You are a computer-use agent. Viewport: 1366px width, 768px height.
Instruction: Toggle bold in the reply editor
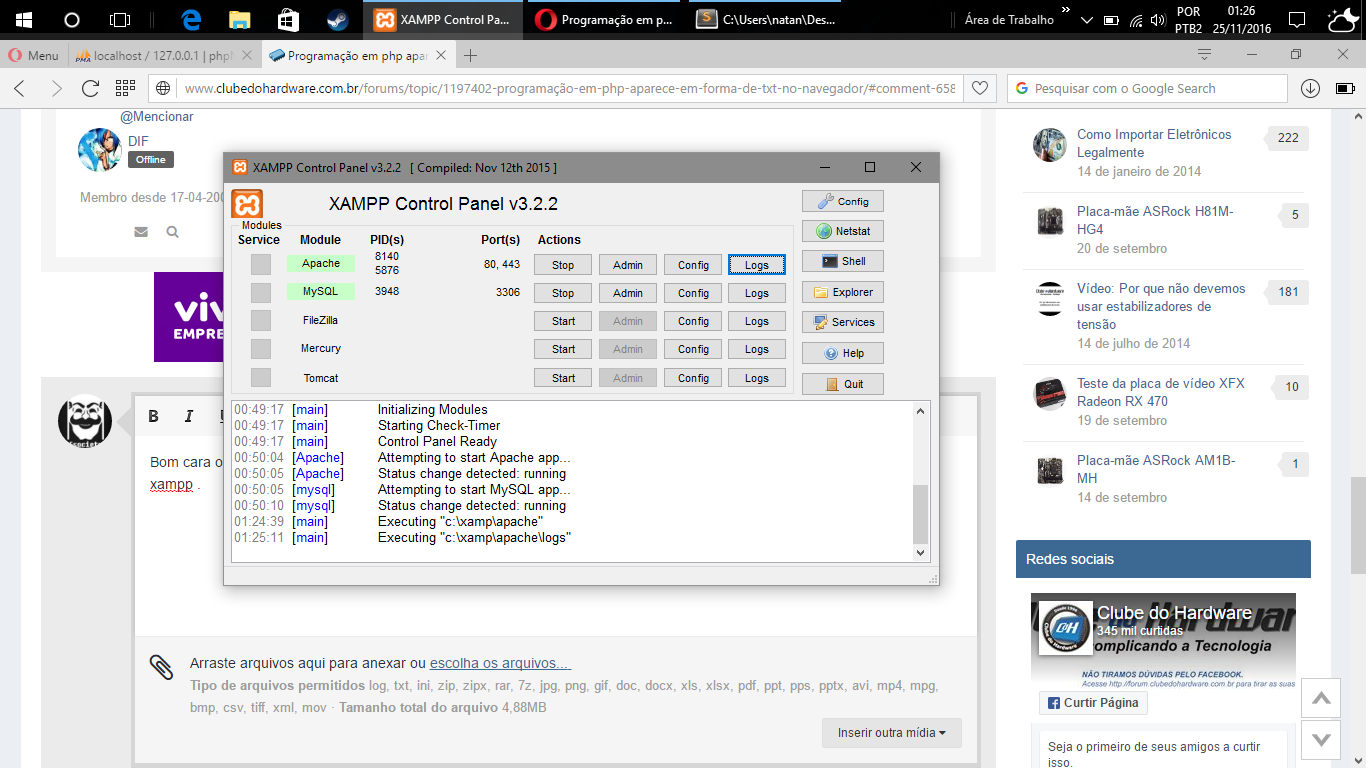pyautogui.click(x=154, y=416)
